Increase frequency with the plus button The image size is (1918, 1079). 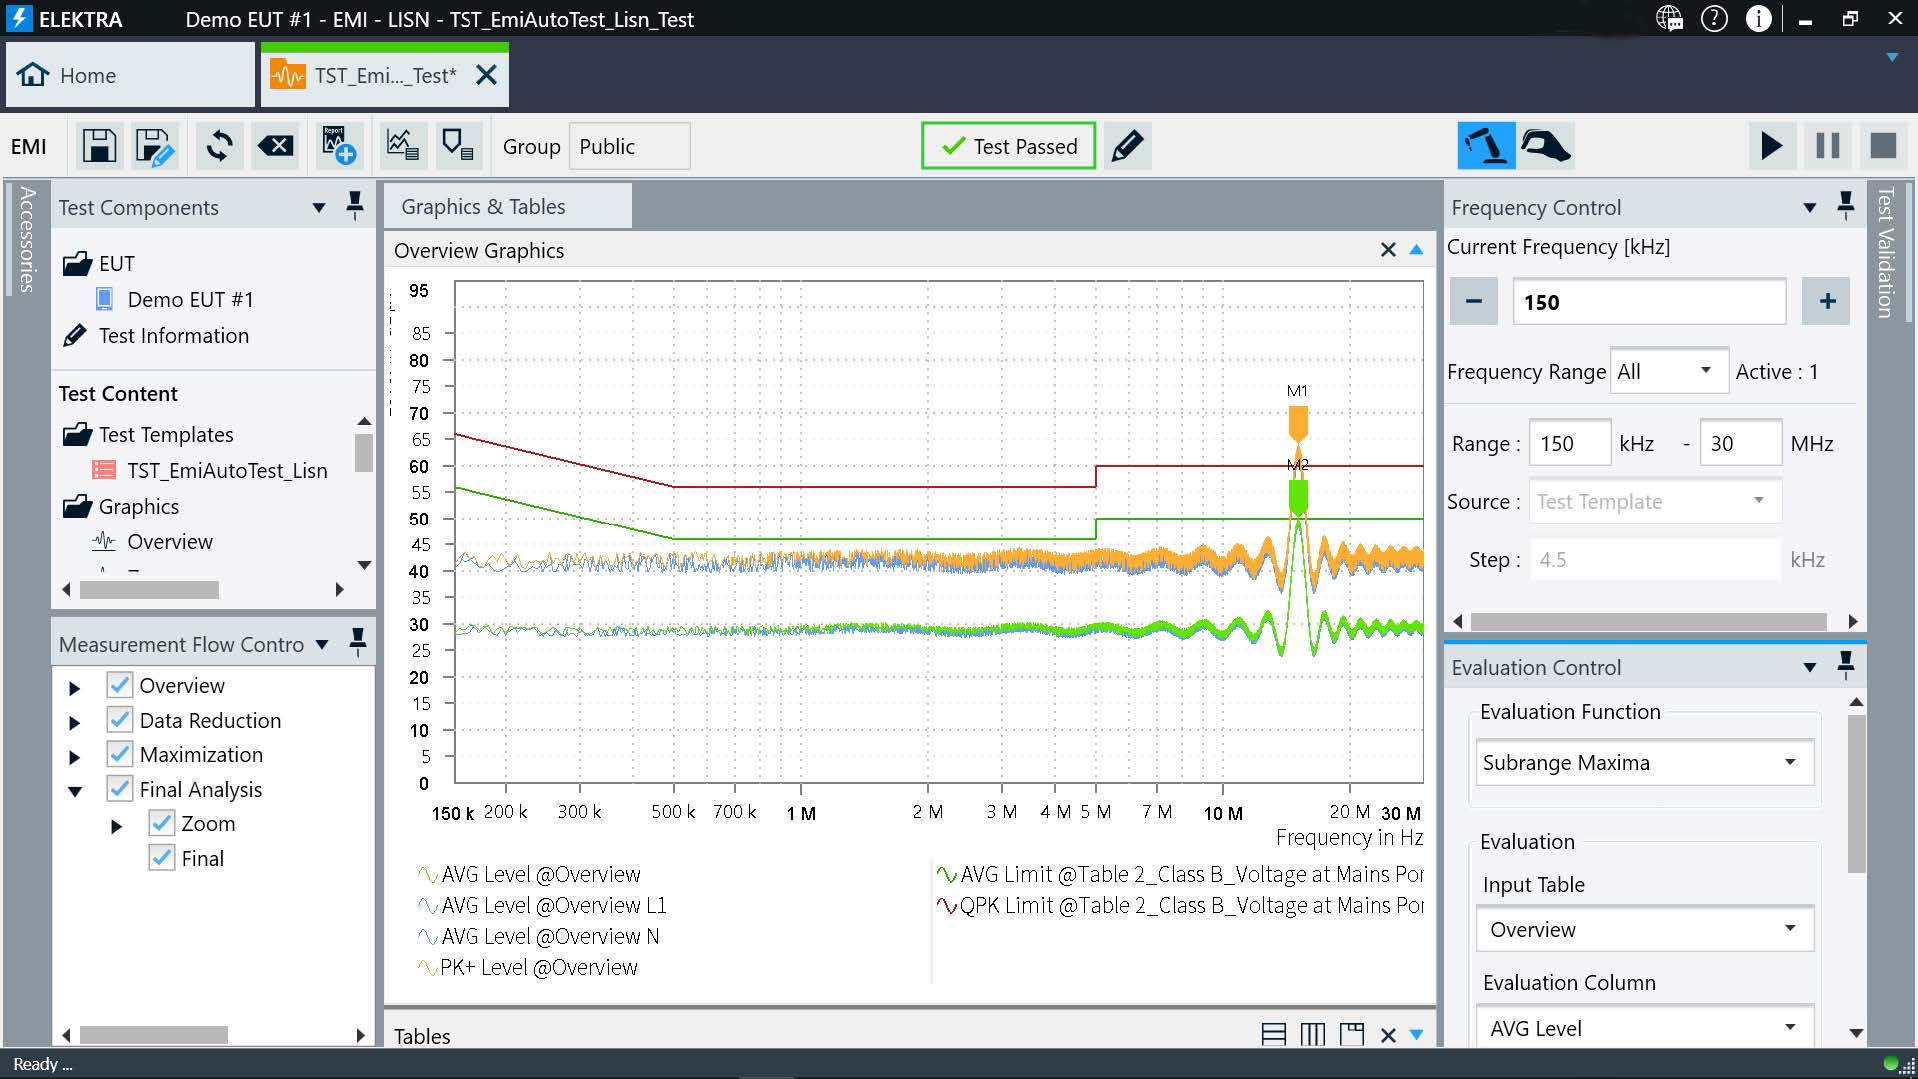[1827, 301]
